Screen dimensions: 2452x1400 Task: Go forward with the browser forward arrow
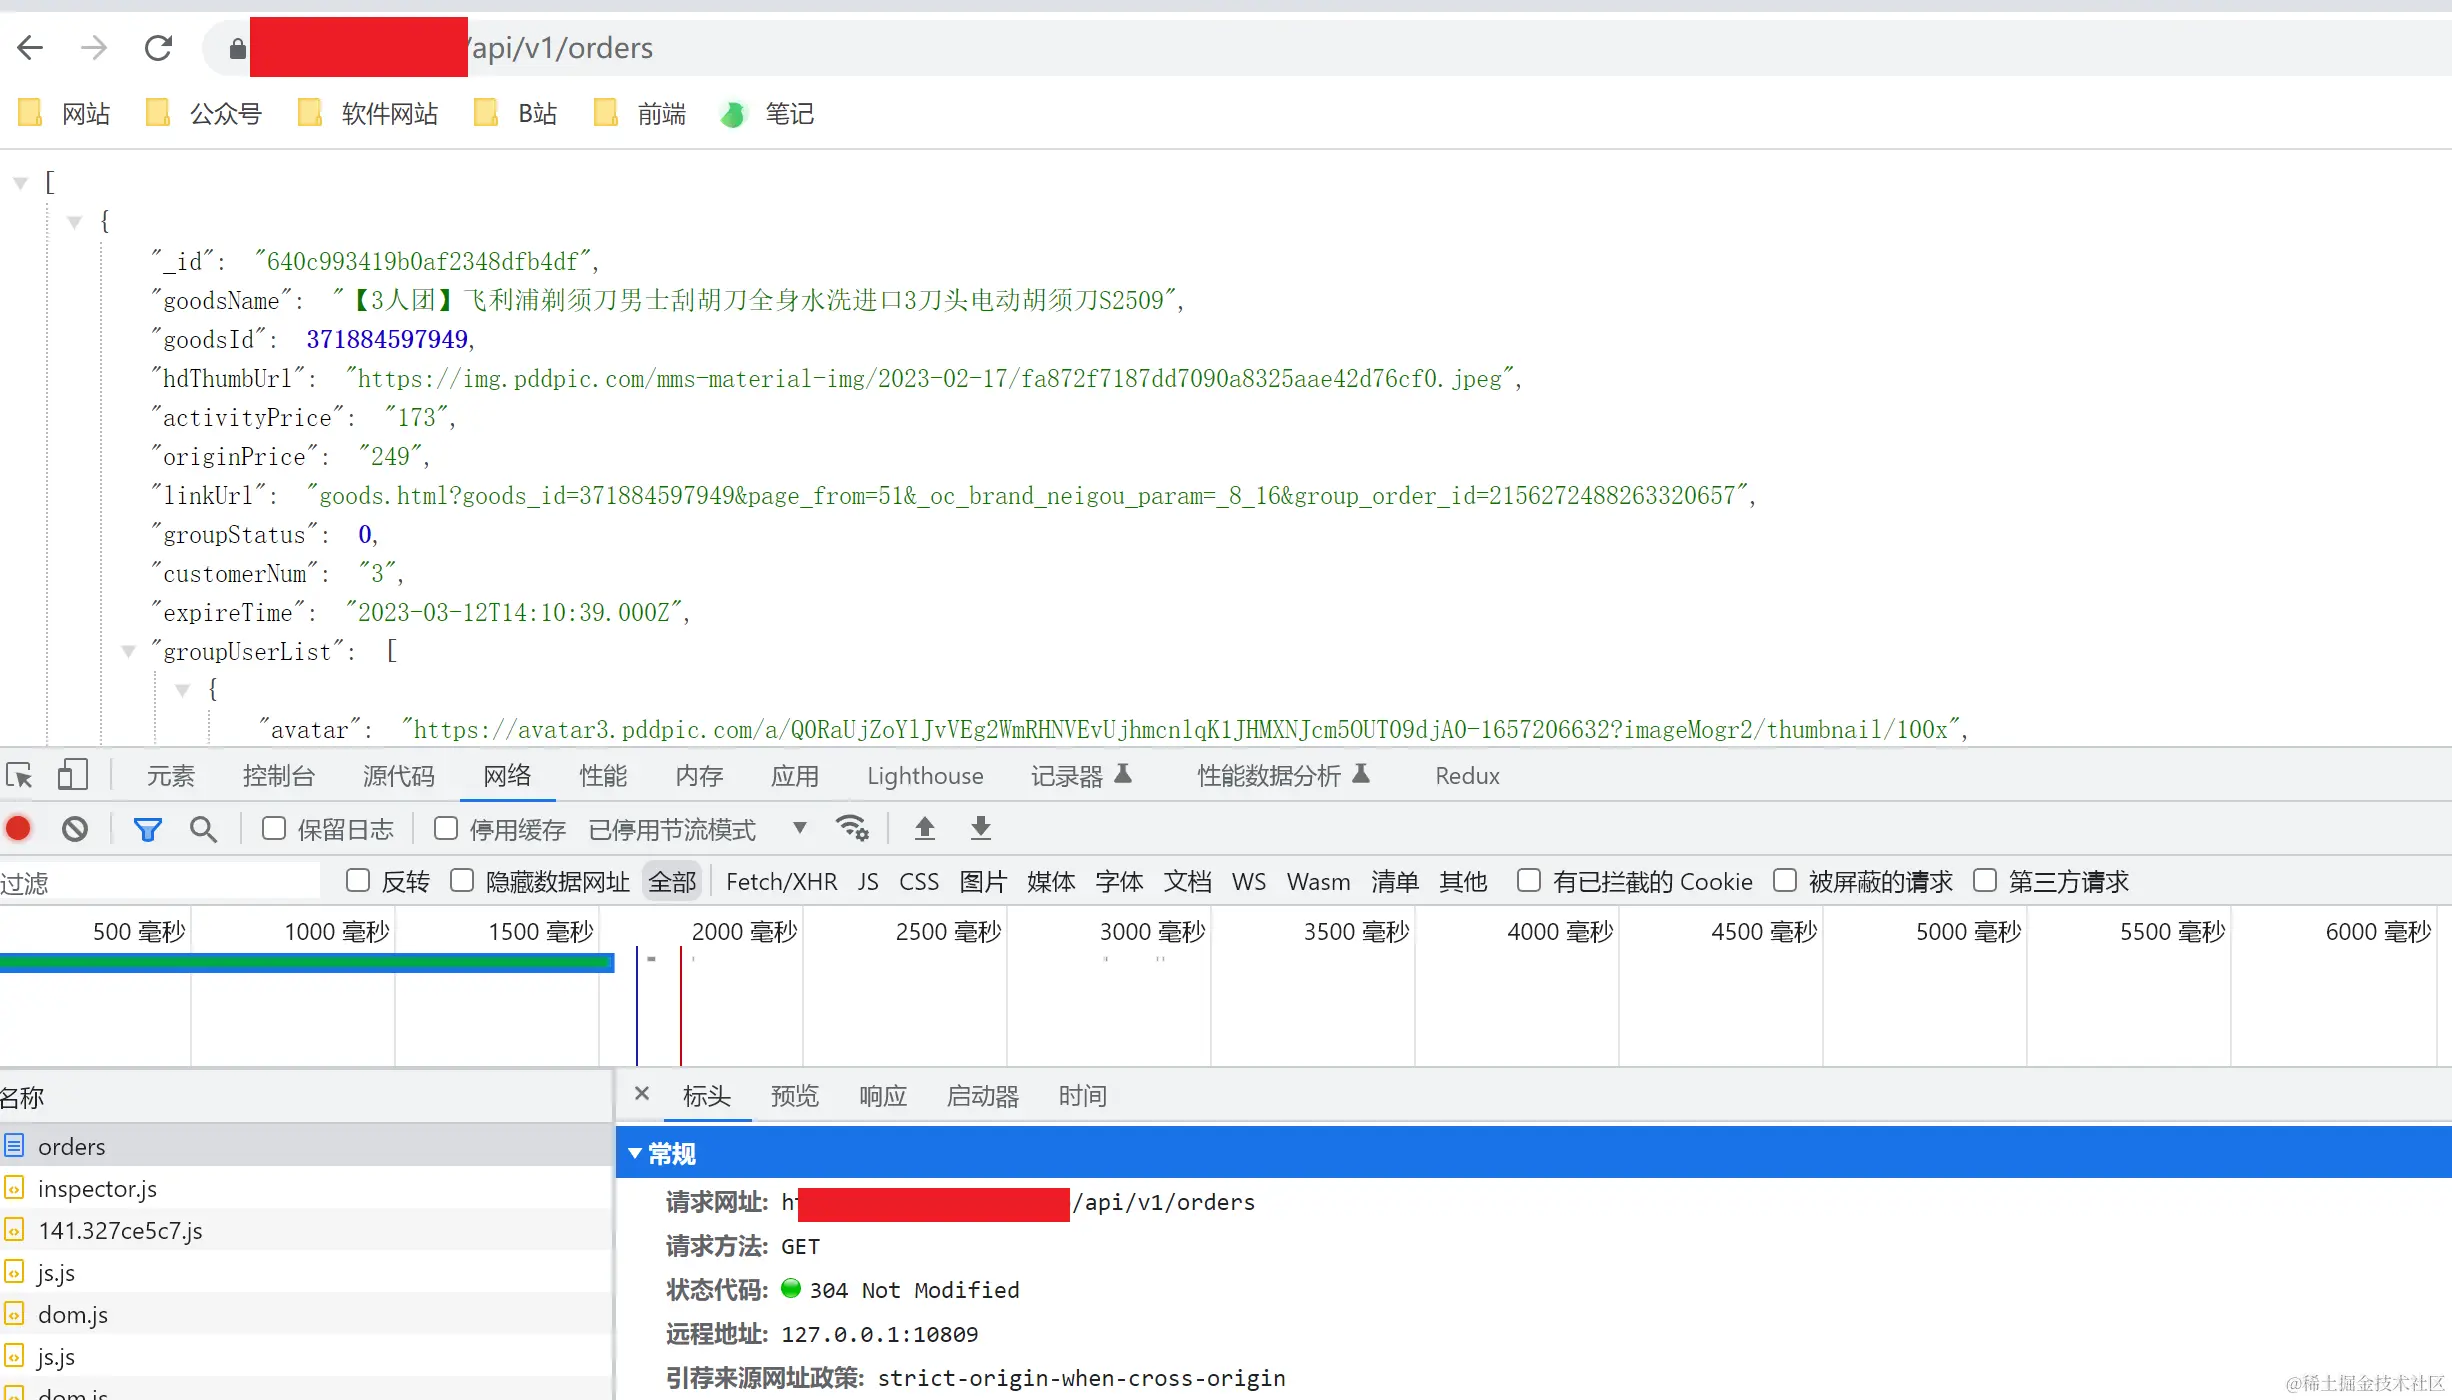[x=94, y=47]
